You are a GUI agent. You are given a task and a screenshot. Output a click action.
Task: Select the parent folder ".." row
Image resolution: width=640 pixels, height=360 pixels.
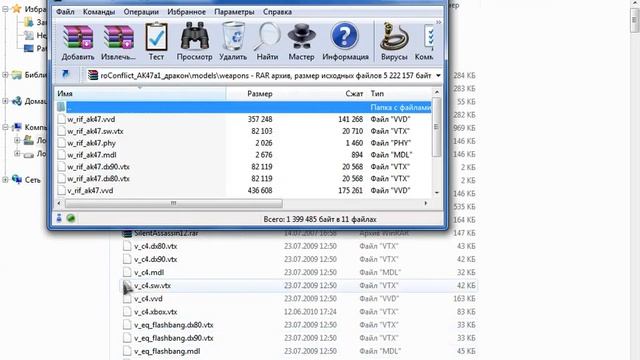click(x=243, y=107)
